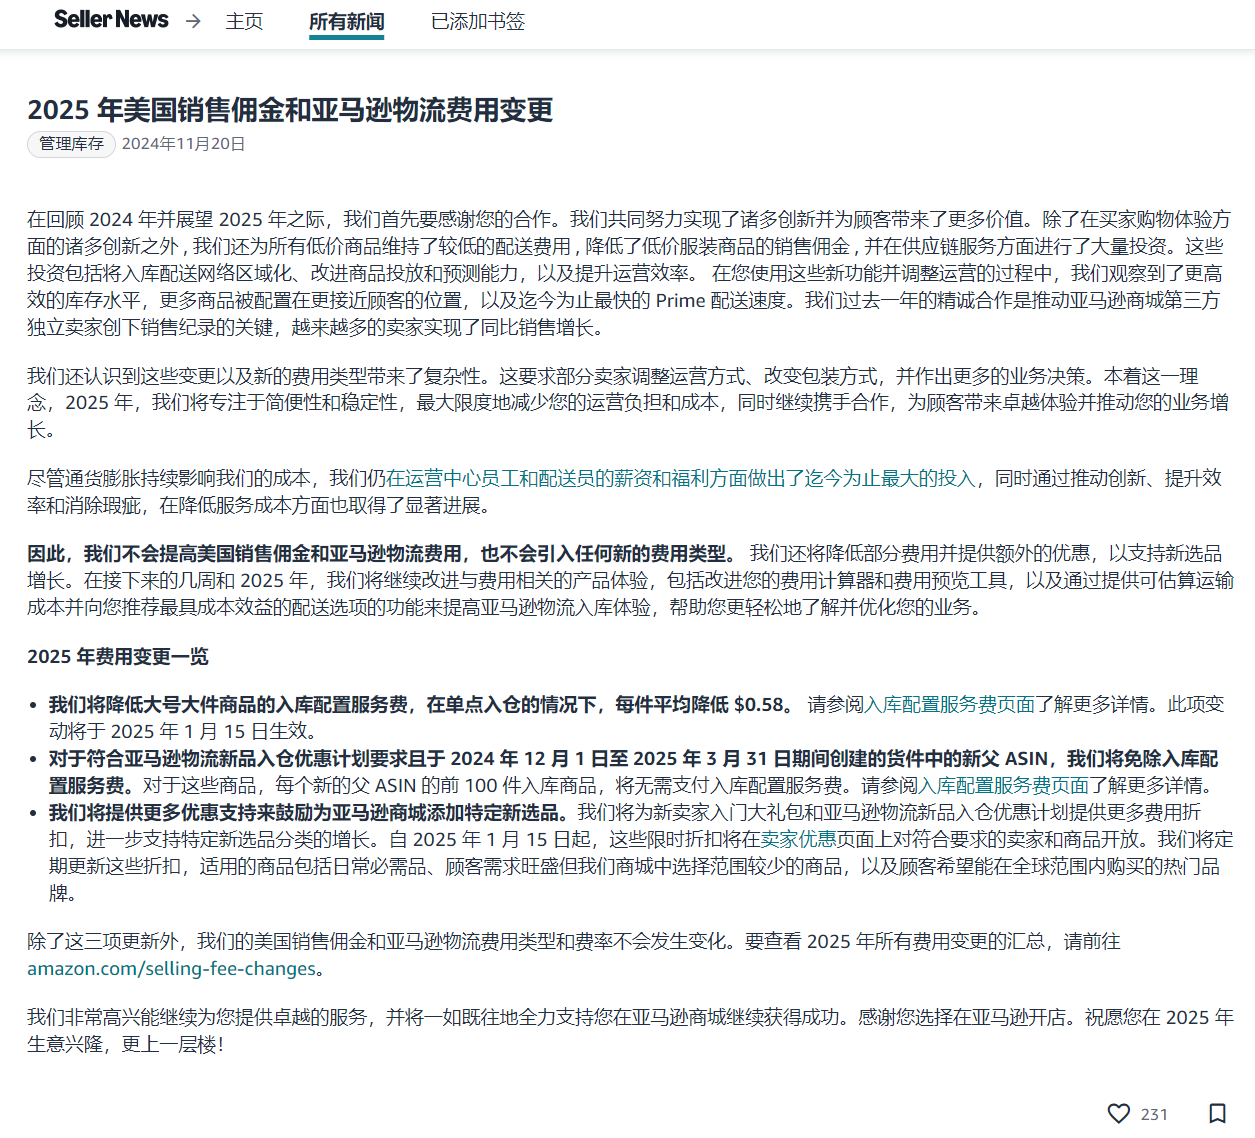Click the arrow icon next to Seller News

click(193, 21)
